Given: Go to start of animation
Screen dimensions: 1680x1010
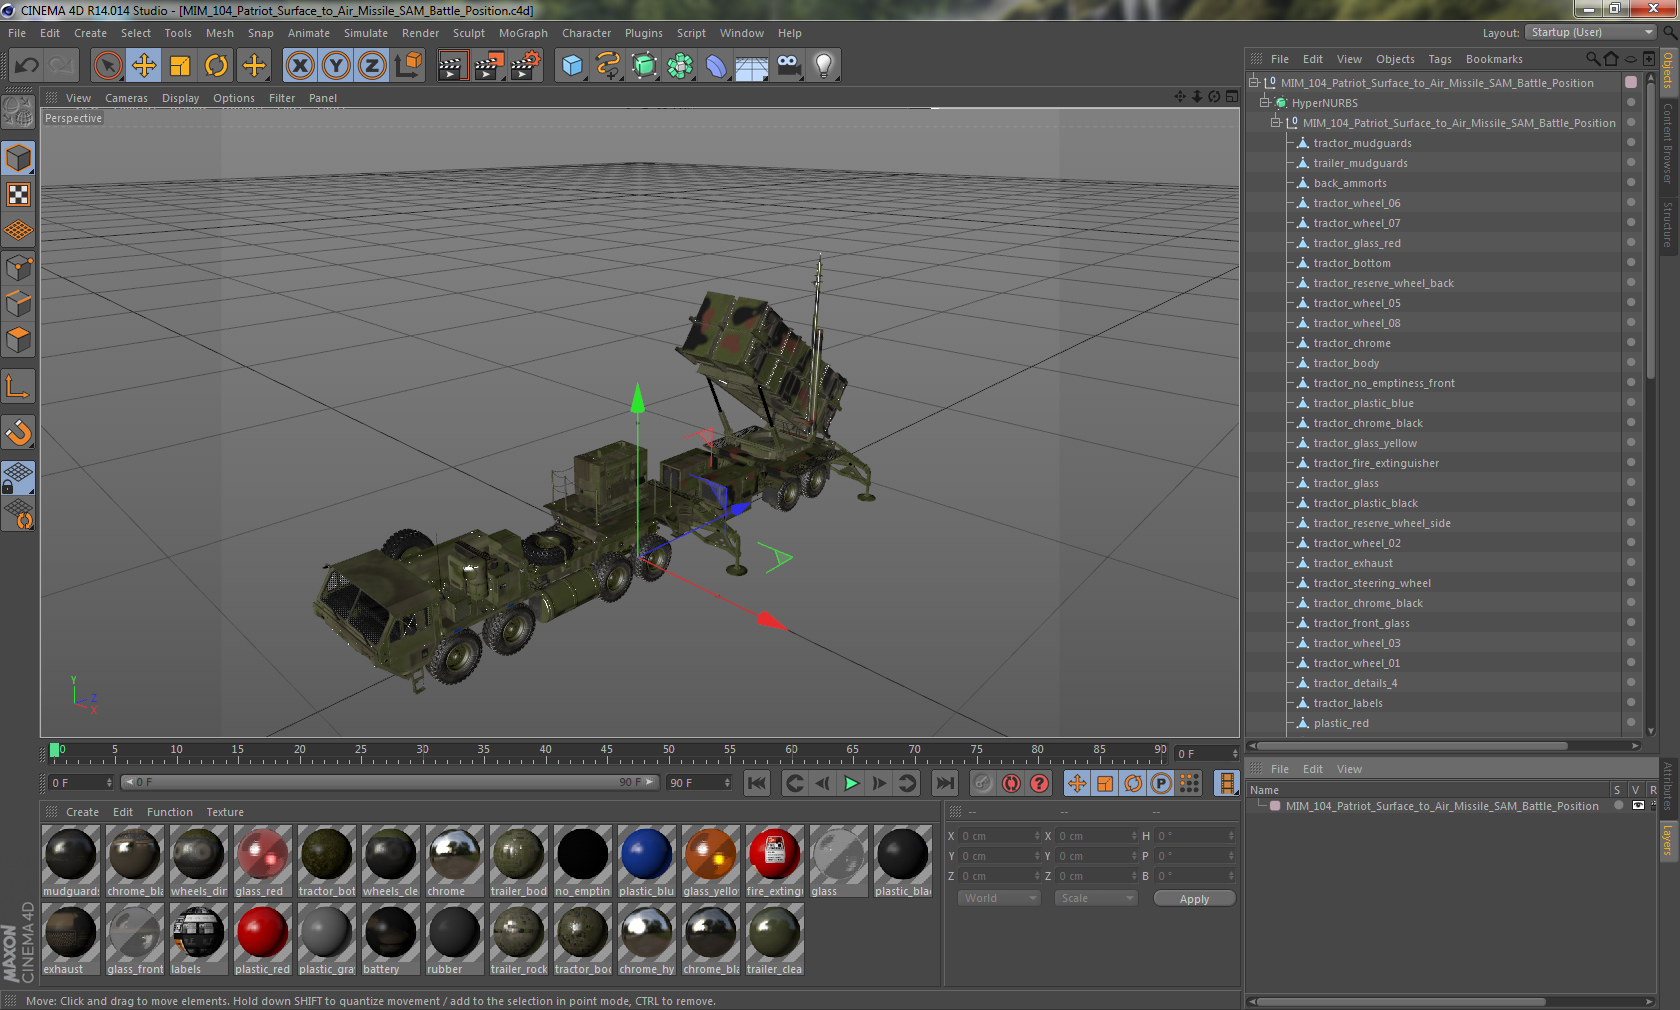Looking at the screenshot, I should (757, 783).
